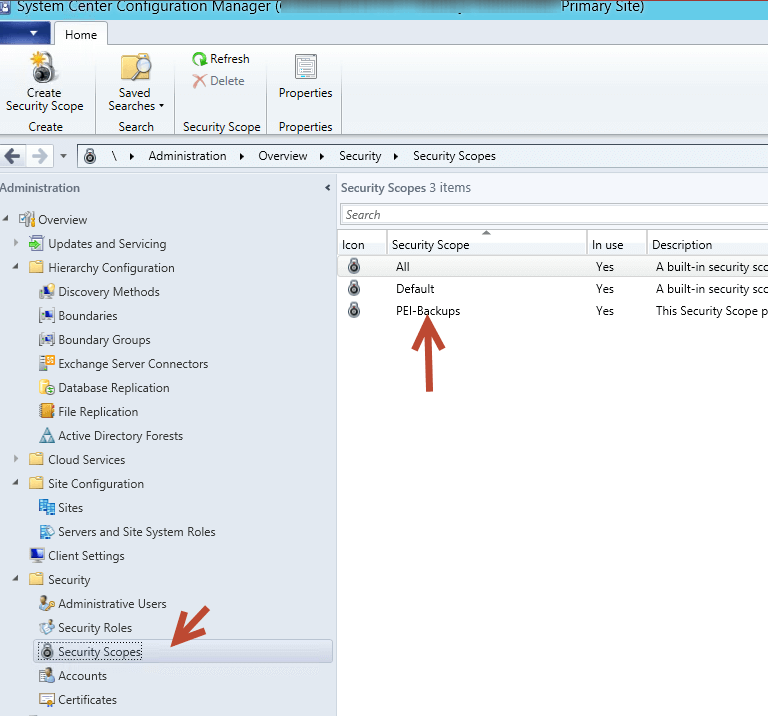Sort by In use column header
This screenshot has height=716, width=768.
(617, 242)
